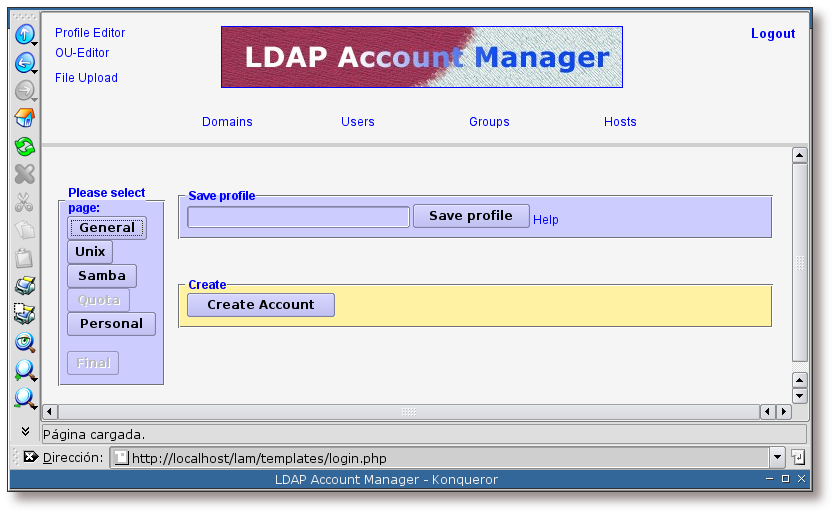
Task: Go to the Domains section
Action: (227, 122)
